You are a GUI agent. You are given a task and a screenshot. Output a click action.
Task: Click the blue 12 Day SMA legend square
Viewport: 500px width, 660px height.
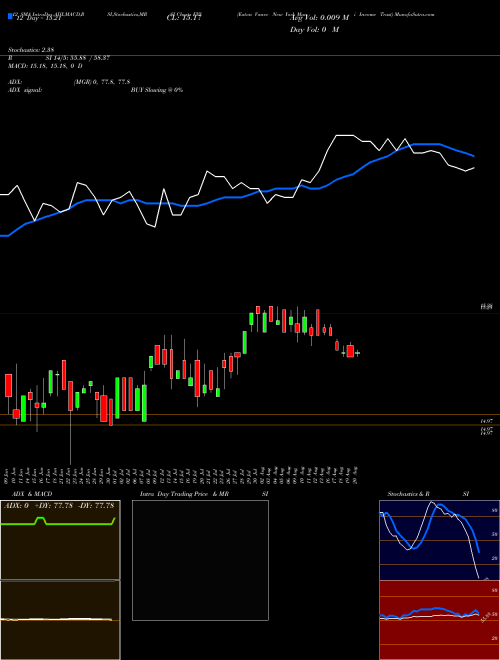10,16
